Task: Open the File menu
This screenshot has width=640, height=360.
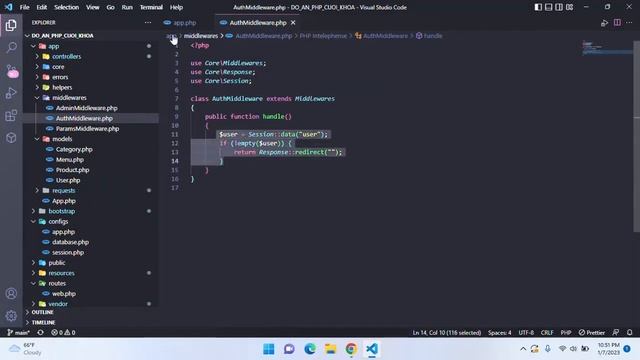Action: [24, 7]
